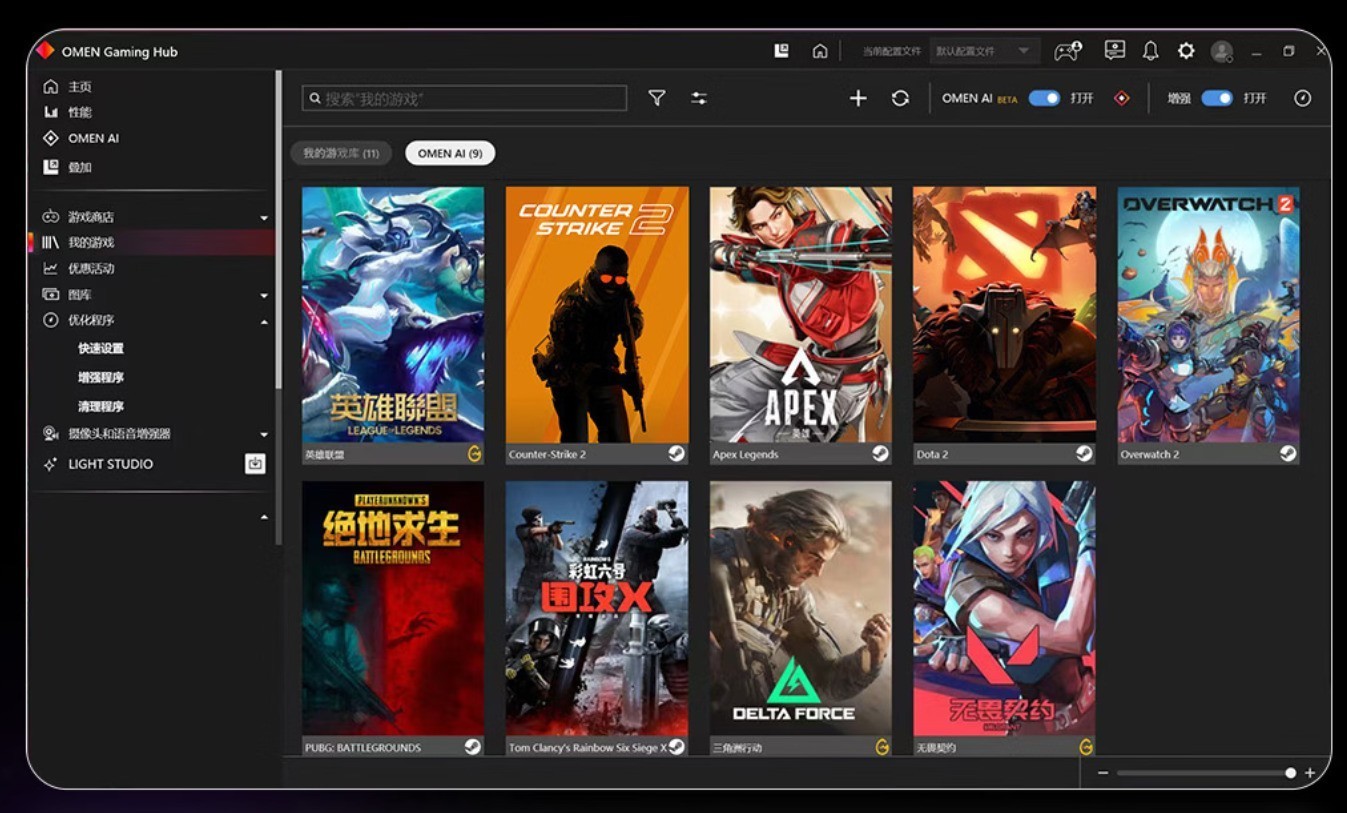Screen dimensions: 1347x813
Task: Click the home icon in the title bar
Action: 820,51
